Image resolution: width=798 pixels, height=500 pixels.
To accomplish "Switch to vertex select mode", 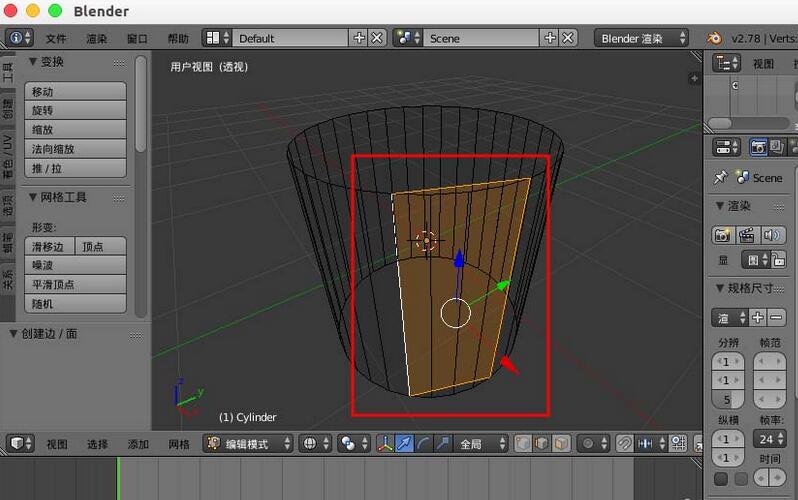I will coord(523,443).
